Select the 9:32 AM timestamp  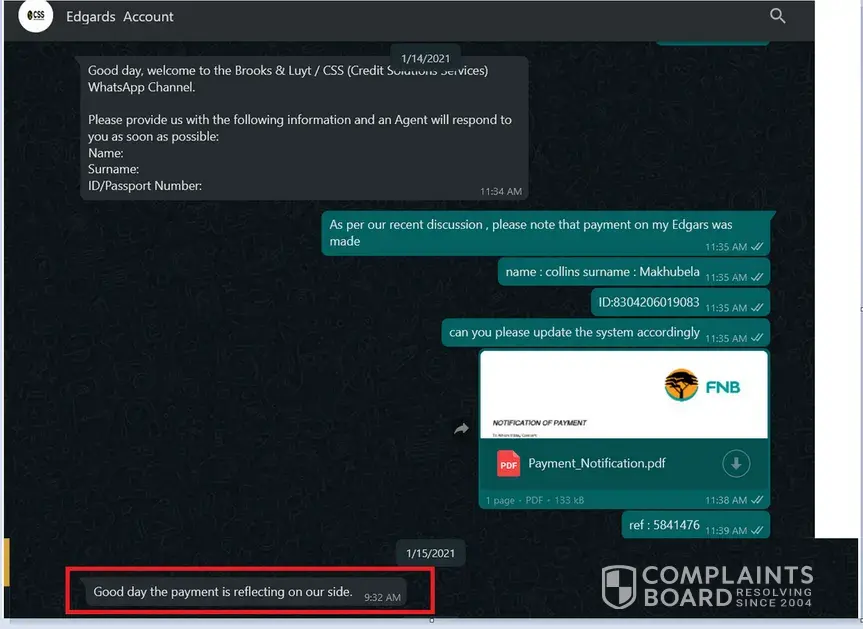click(x=382, y=598)
